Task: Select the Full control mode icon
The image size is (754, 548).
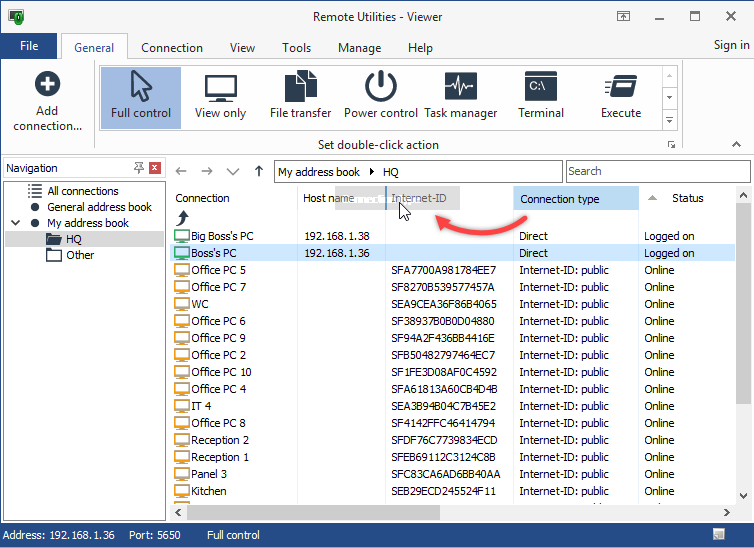Action: (140, 86)
